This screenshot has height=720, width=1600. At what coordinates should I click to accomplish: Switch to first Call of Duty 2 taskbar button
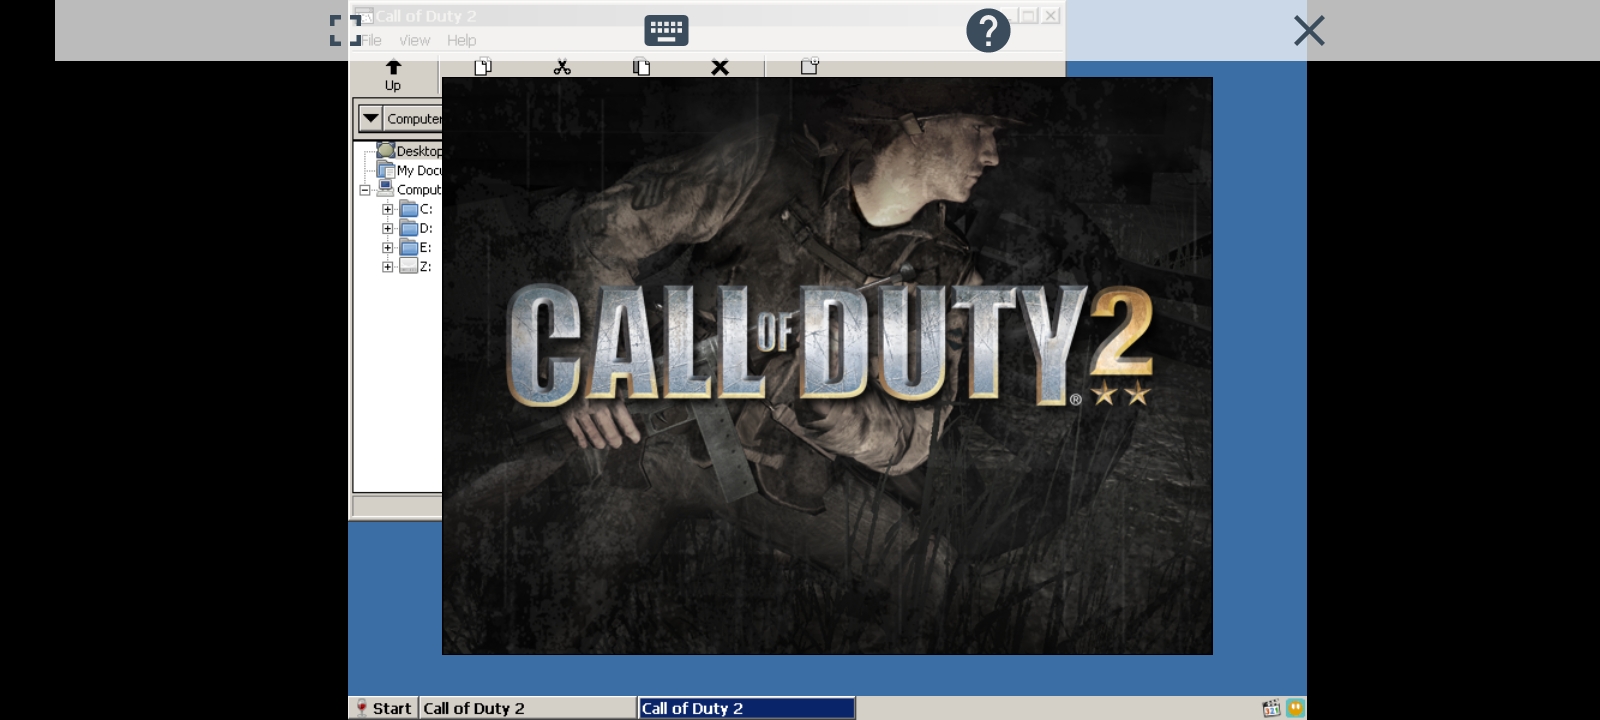pyautogui.click(x=527, y=708)
